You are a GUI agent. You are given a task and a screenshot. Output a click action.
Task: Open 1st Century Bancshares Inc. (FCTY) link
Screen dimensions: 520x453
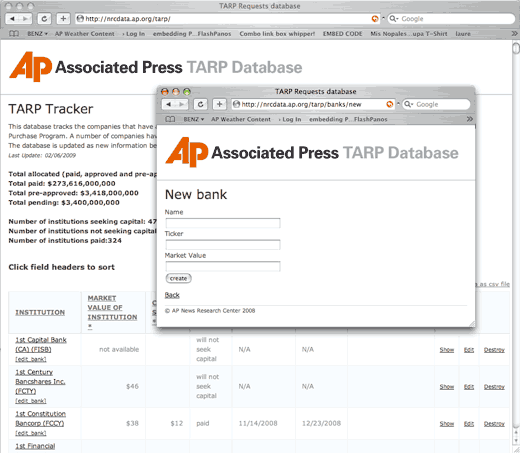point(40,381)
